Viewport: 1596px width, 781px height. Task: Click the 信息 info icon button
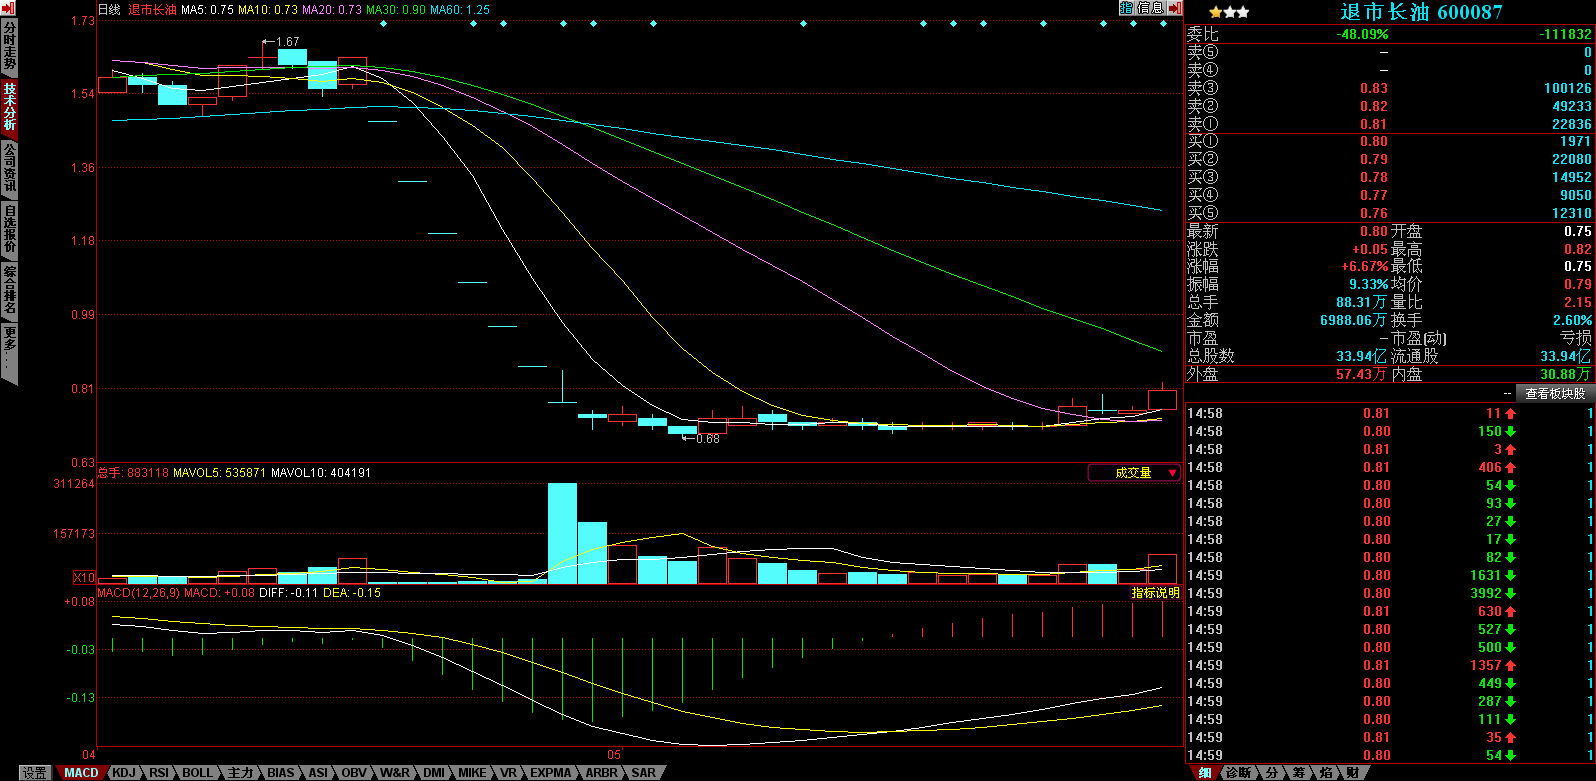coord(1150,8)
